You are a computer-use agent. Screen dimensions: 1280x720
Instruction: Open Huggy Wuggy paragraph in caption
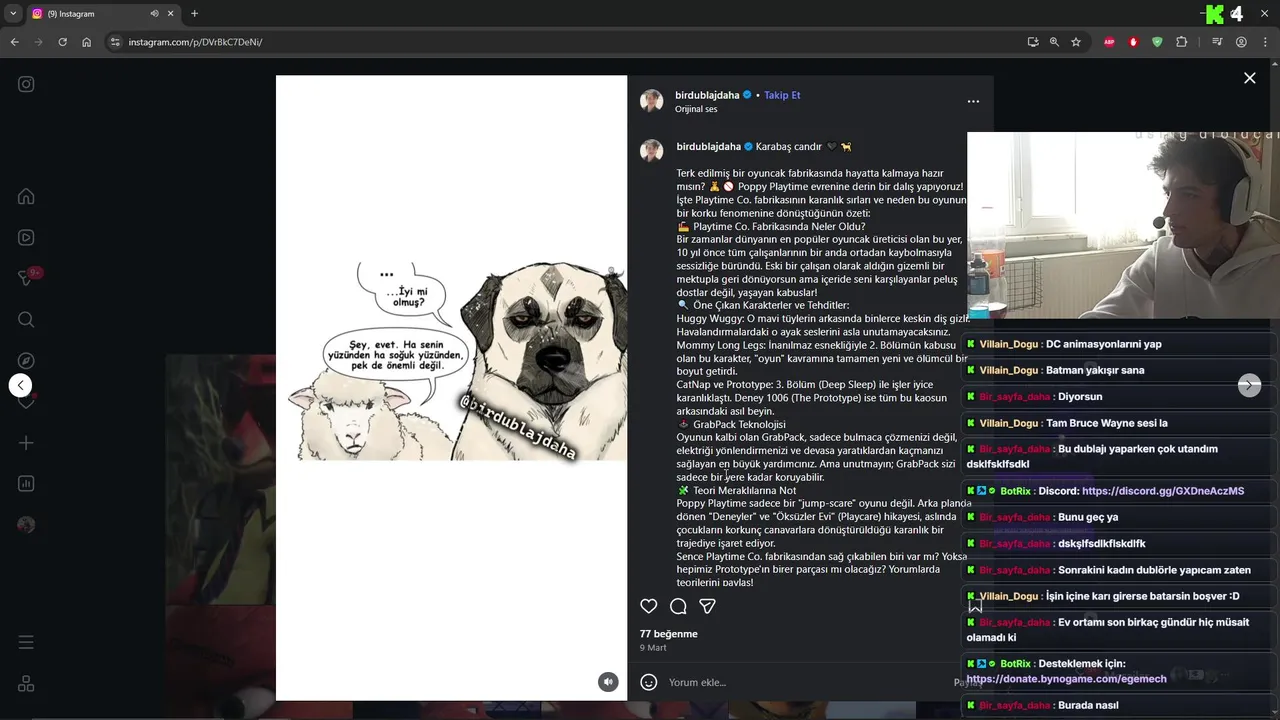pos(823,325)
